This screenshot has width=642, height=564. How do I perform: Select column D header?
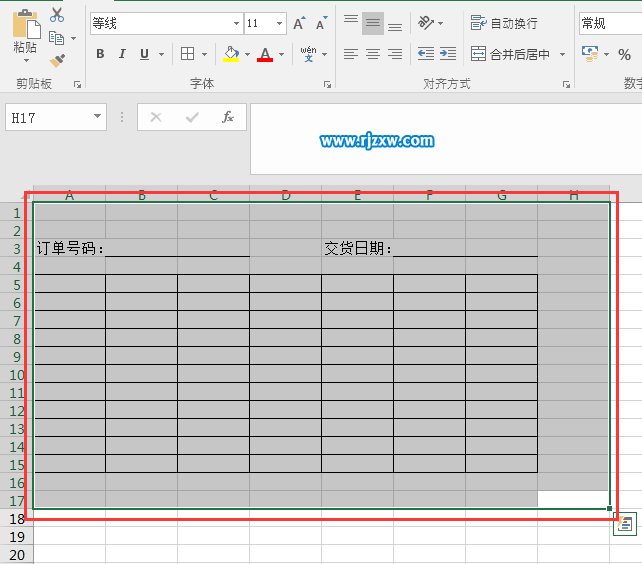click(x=286, y=195)
